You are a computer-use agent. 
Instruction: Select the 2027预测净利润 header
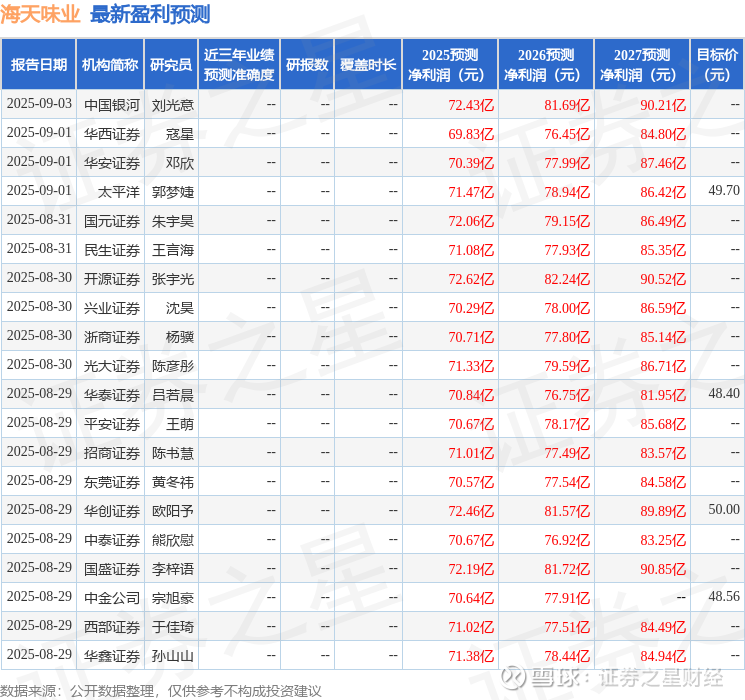click(642, 65)
